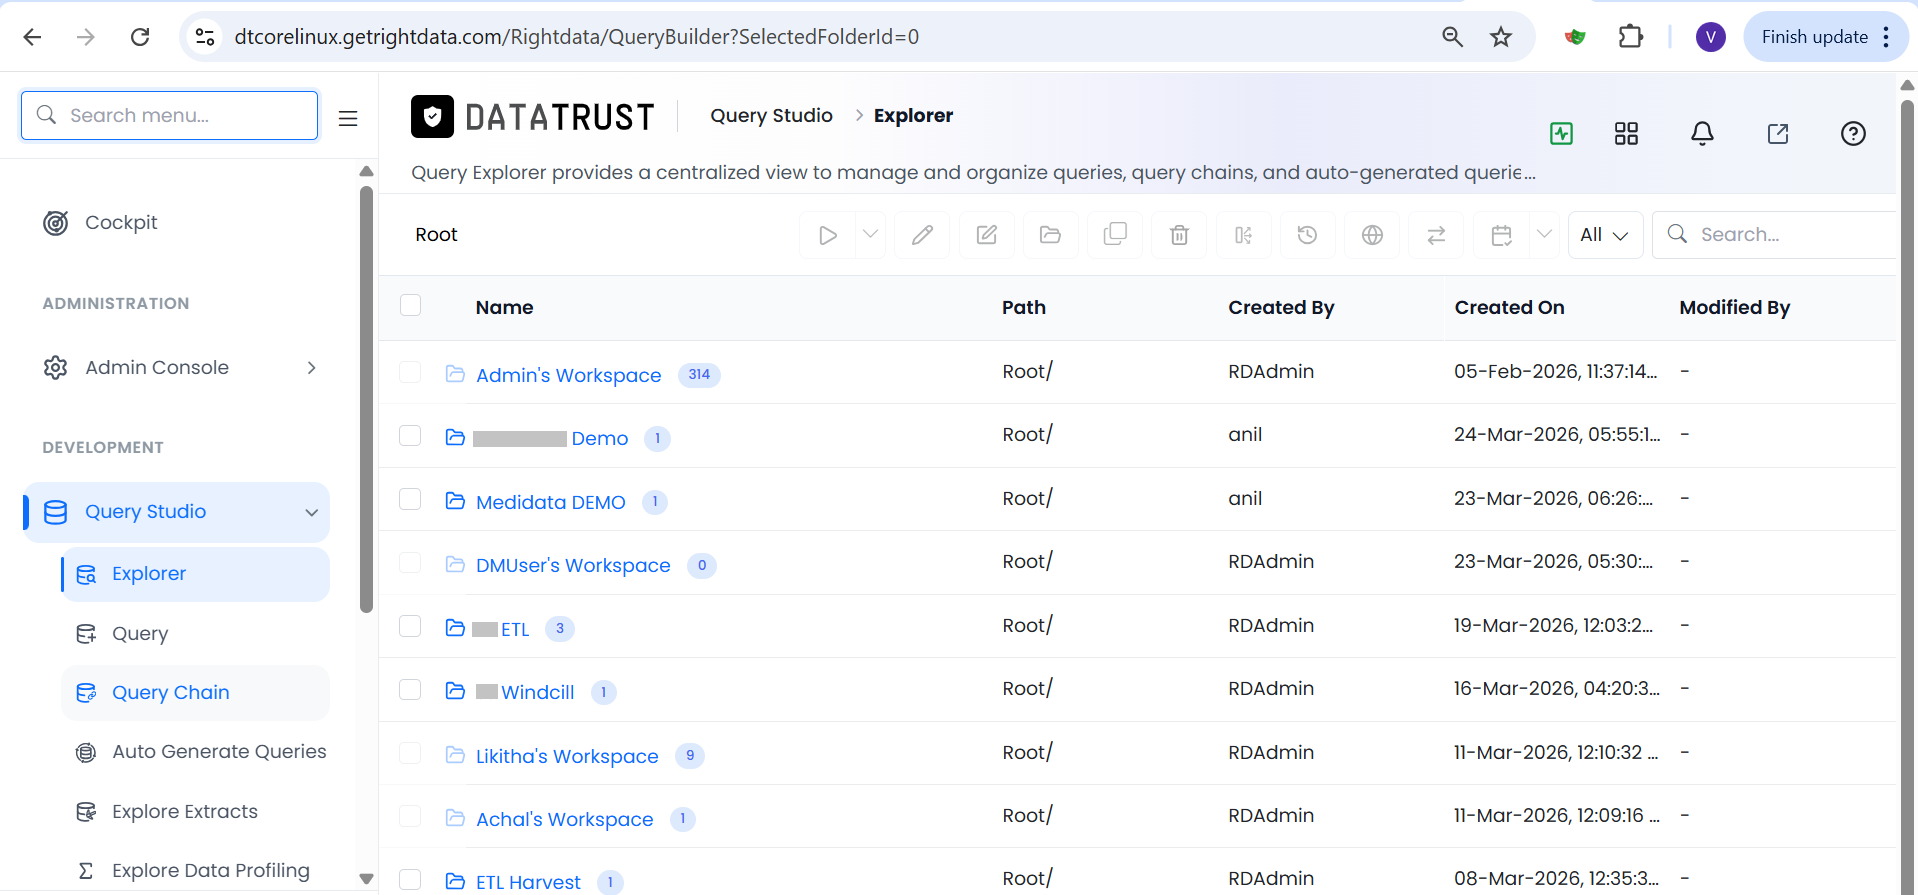Bookmark this page with star icon
The height and width of the screenshot is (895, 1918).
tap(1501, 37)
